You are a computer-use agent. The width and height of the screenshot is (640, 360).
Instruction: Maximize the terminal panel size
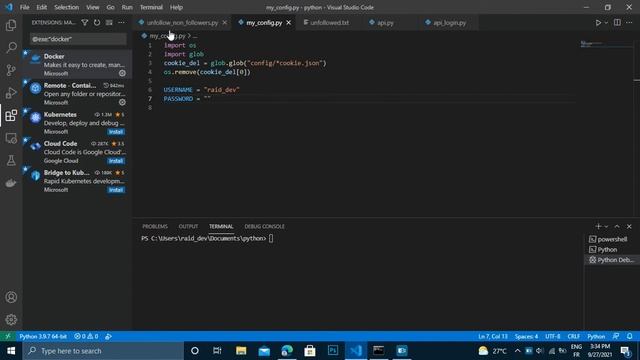(x=617, y=226)
